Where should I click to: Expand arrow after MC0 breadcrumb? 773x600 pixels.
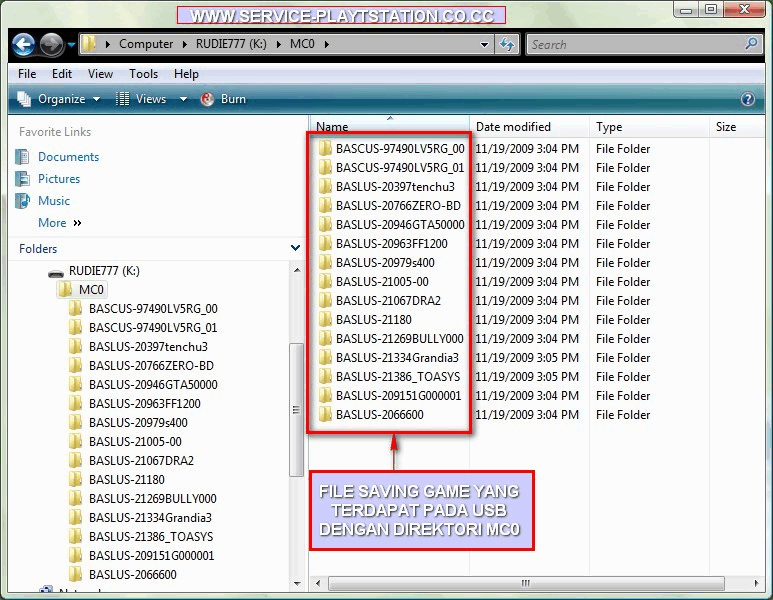(x=327, y=44)
